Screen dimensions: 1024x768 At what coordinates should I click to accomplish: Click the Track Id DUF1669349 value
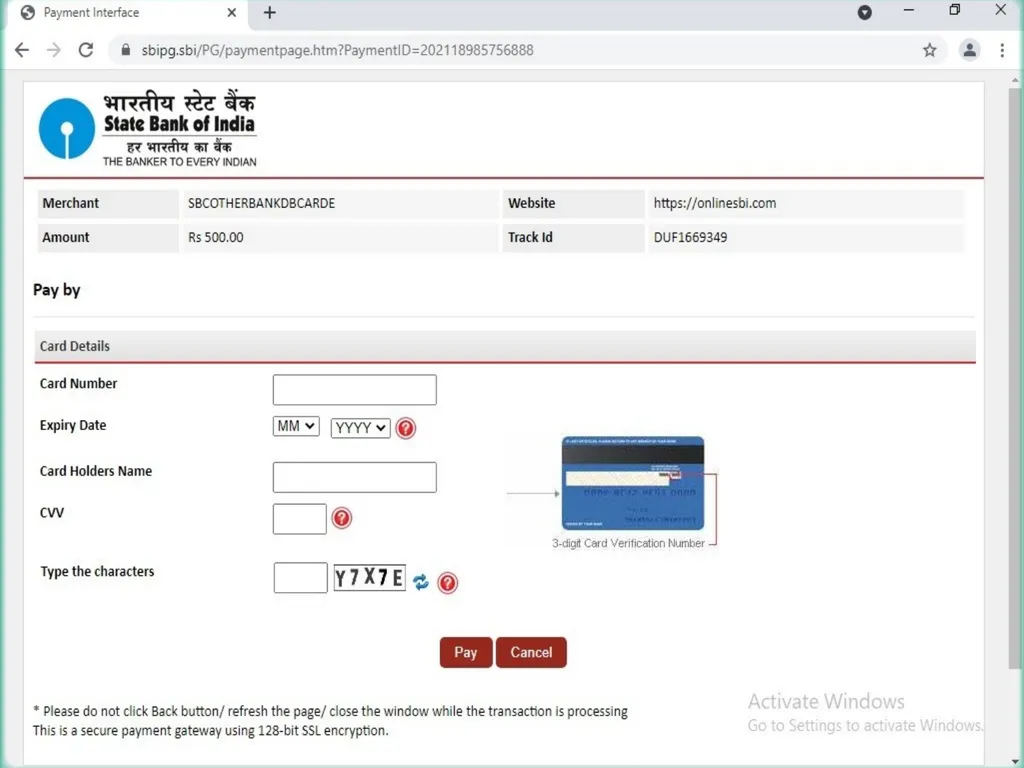(690, 237)
